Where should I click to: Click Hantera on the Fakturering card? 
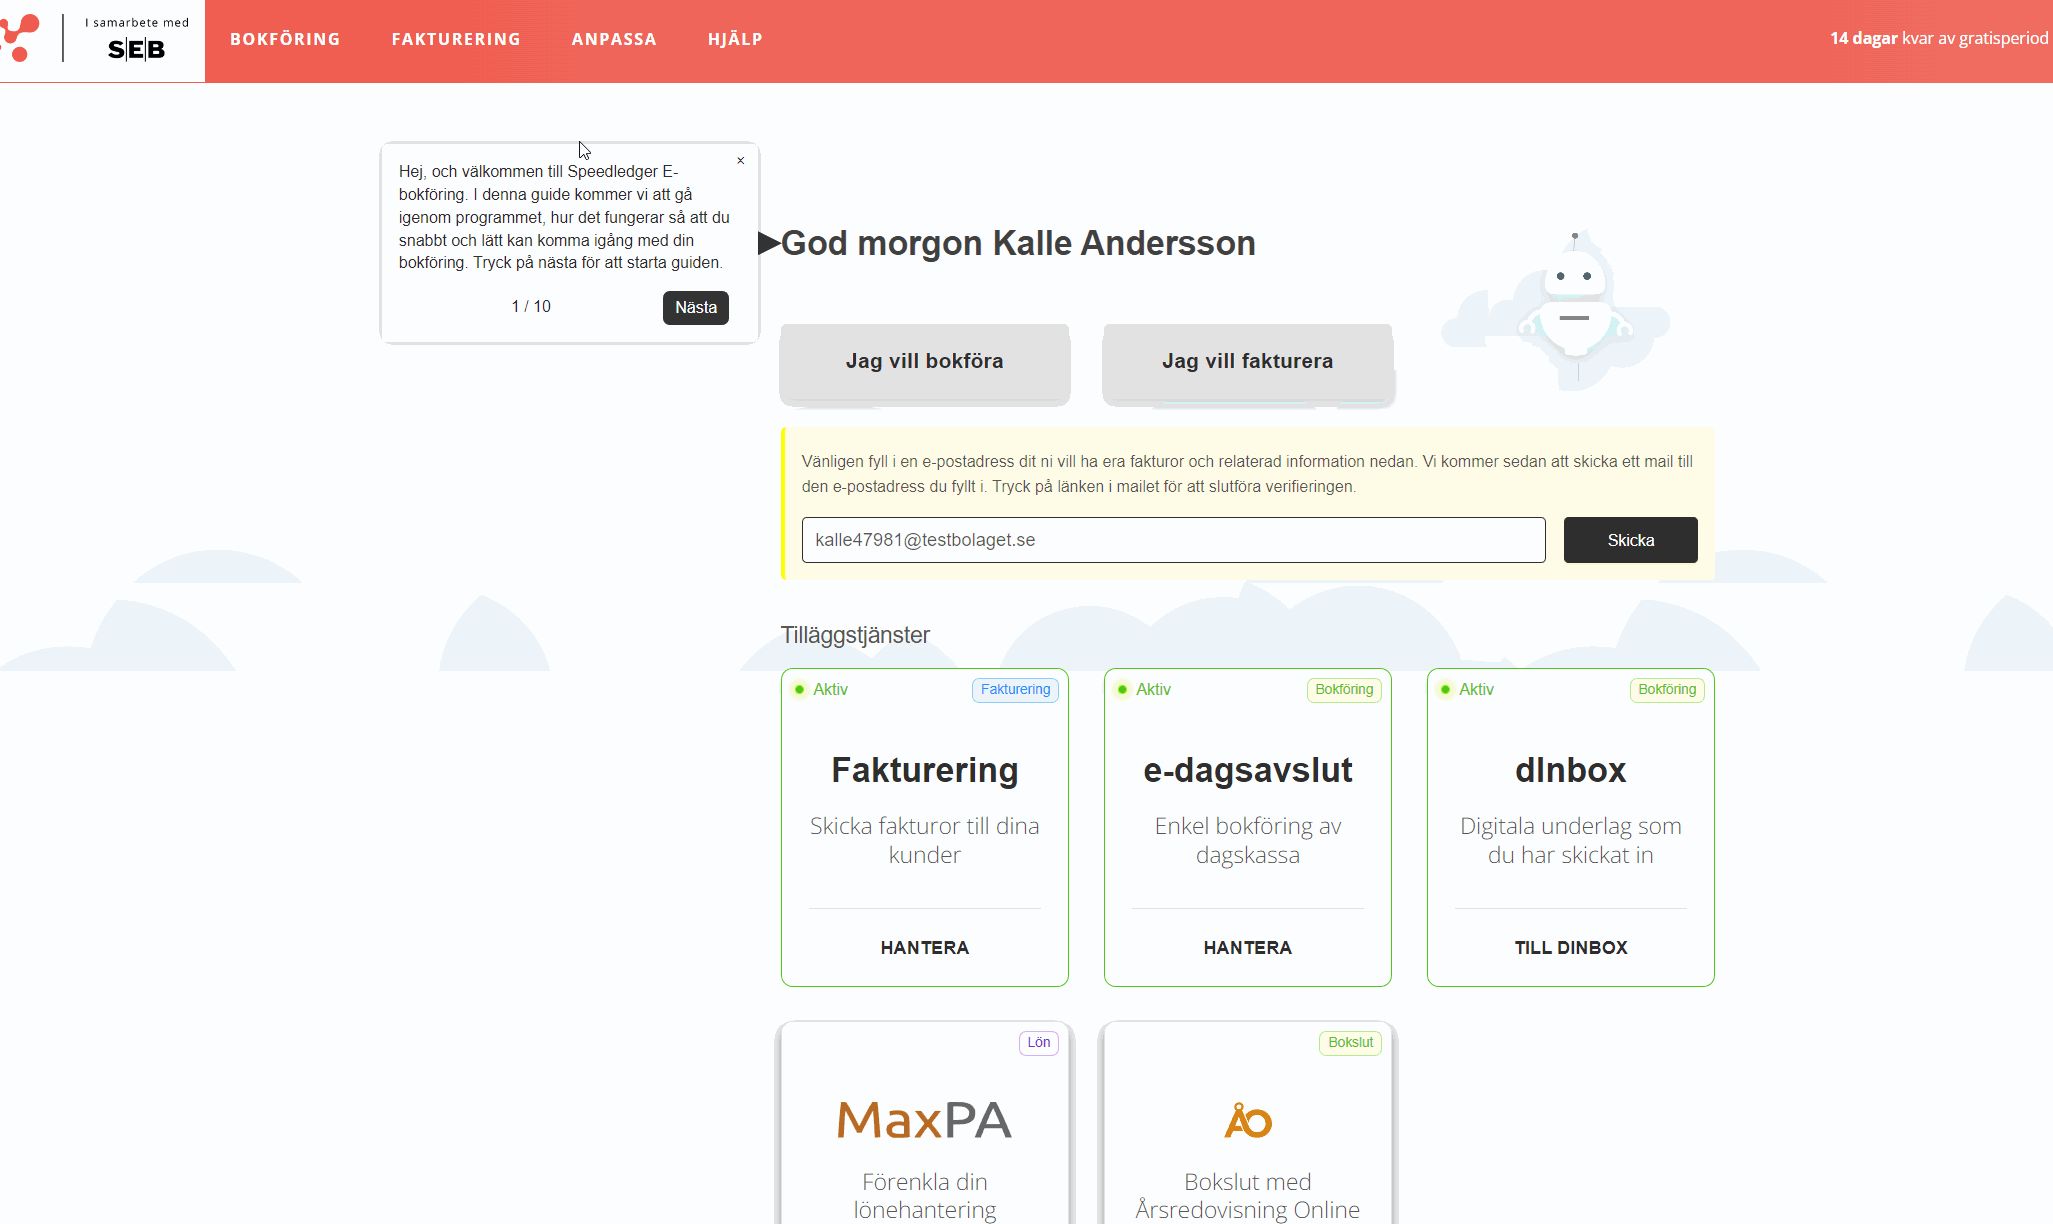pos(925,948)
